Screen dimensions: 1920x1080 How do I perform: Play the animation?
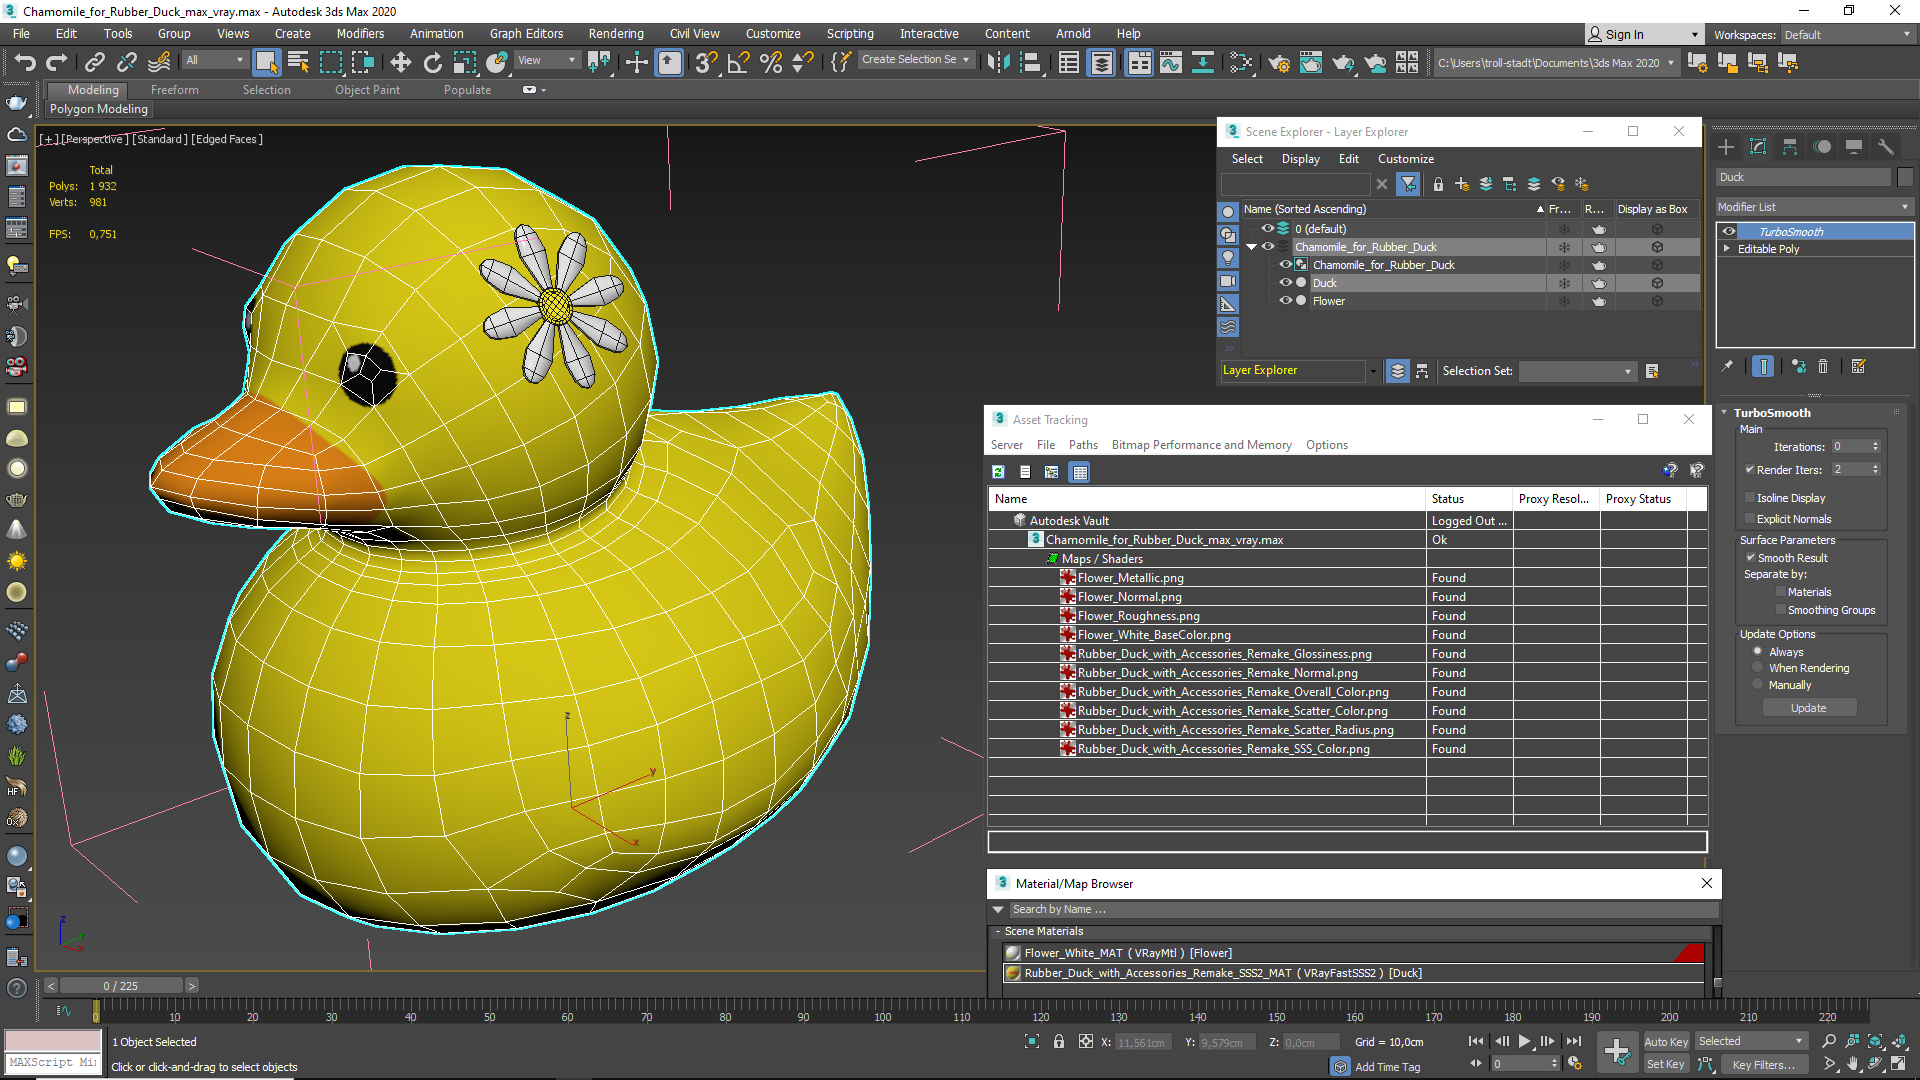(x=1524, y=1041)
